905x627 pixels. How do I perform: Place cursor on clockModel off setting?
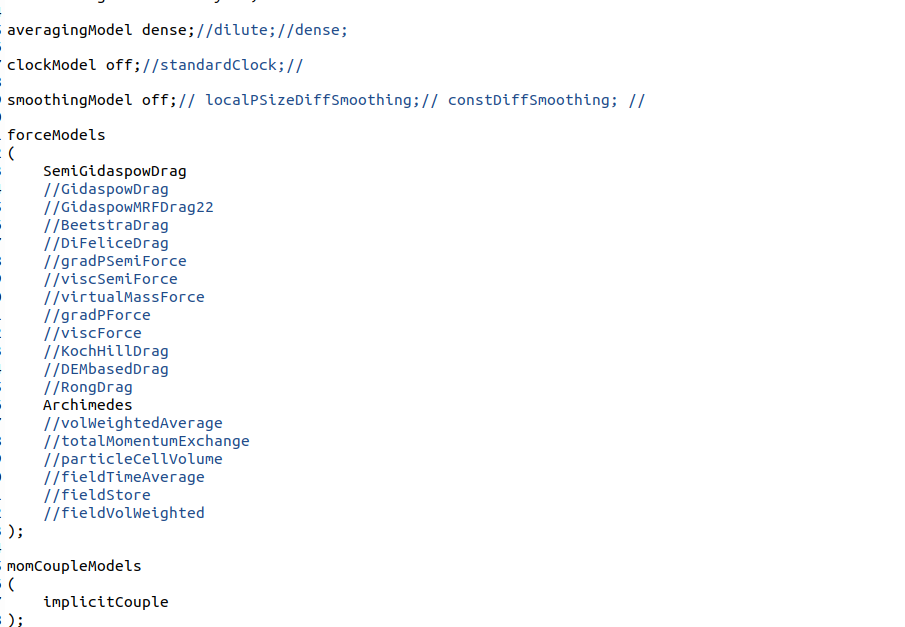73,65
